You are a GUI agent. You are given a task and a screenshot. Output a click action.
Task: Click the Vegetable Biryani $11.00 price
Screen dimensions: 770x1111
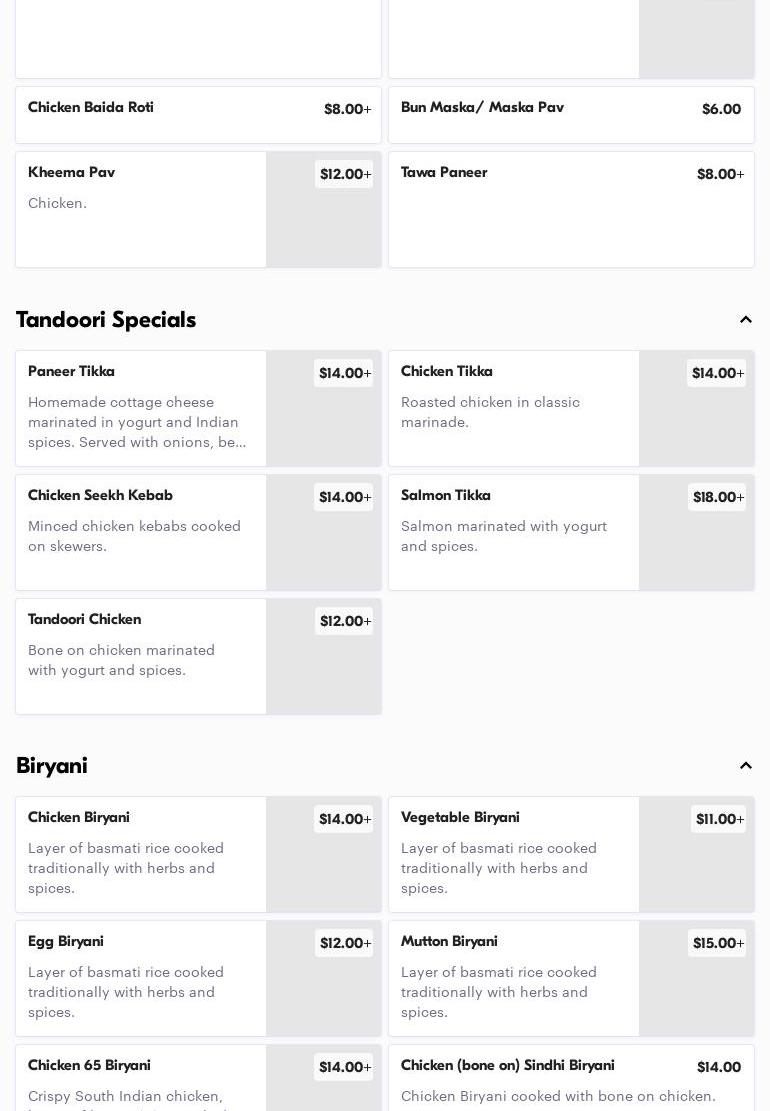717,819
